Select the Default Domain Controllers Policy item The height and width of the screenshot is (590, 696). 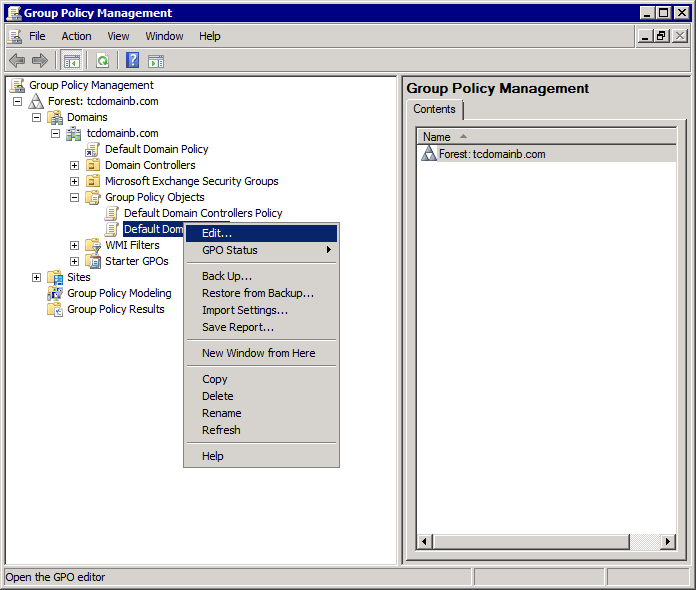point(203,213)
